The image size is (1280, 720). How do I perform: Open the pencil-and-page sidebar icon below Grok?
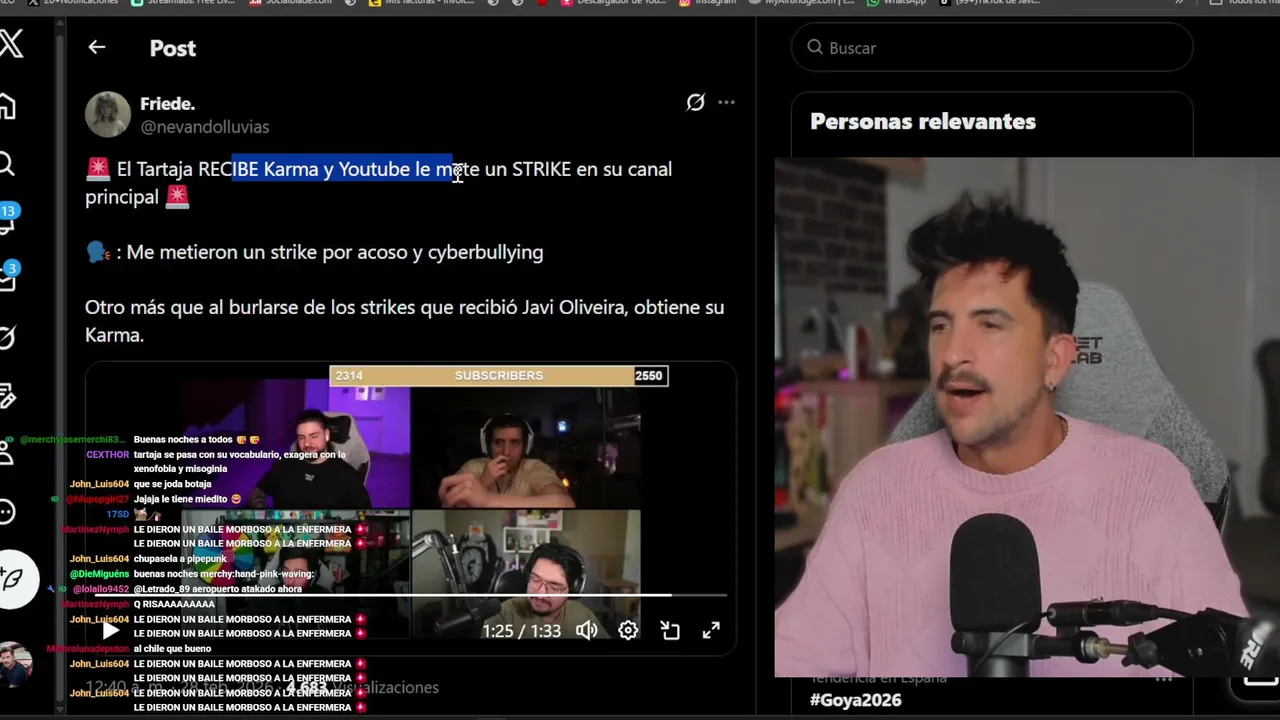click(x=7, y=396)
